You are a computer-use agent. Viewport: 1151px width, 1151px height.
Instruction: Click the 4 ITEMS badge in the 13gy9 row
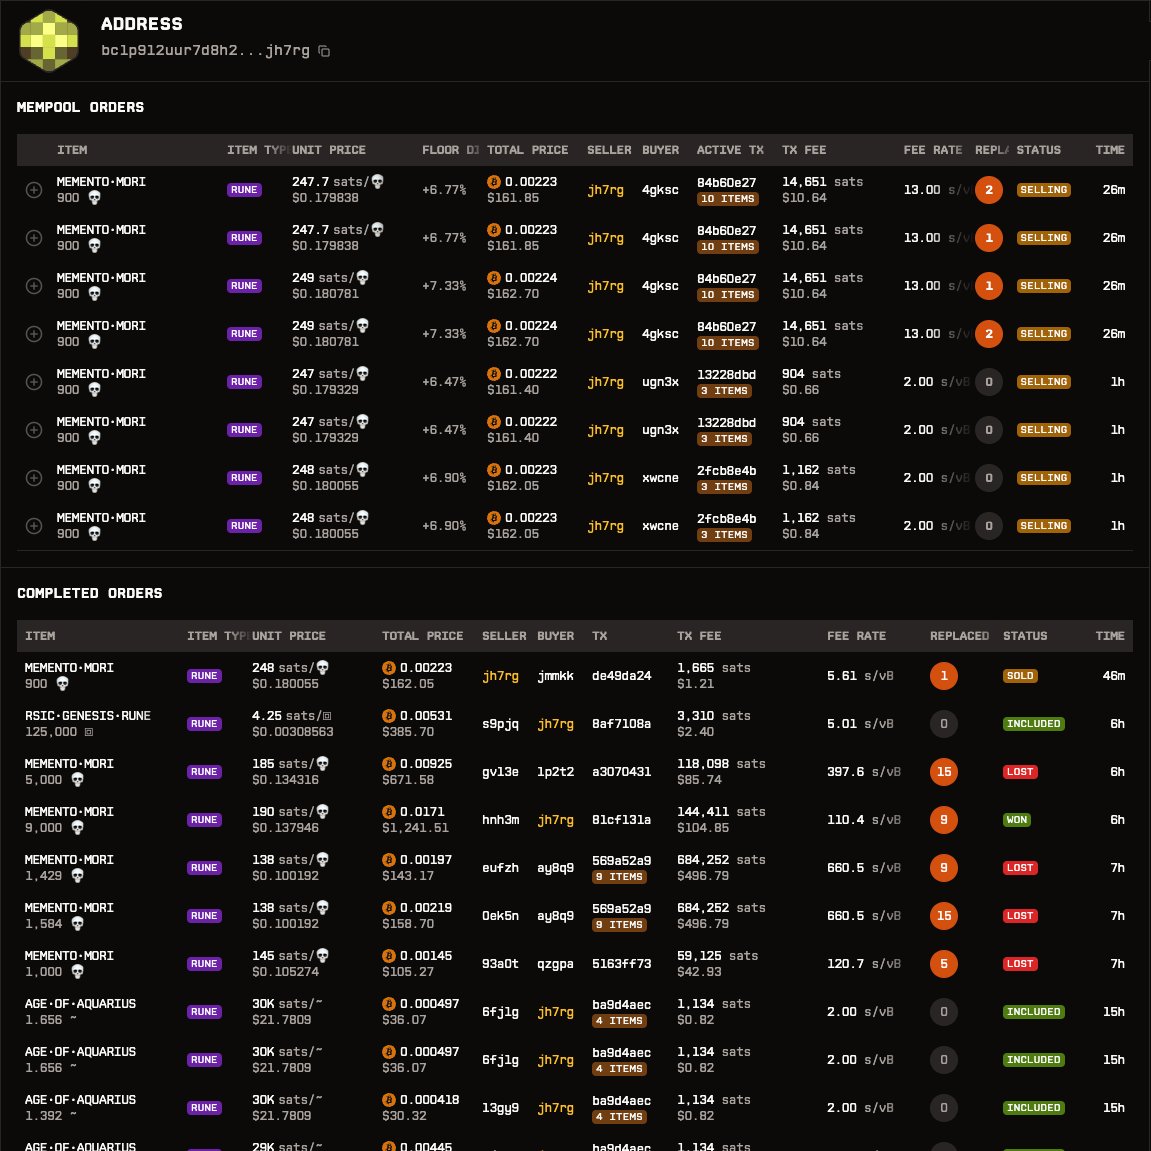point(620,1117)
